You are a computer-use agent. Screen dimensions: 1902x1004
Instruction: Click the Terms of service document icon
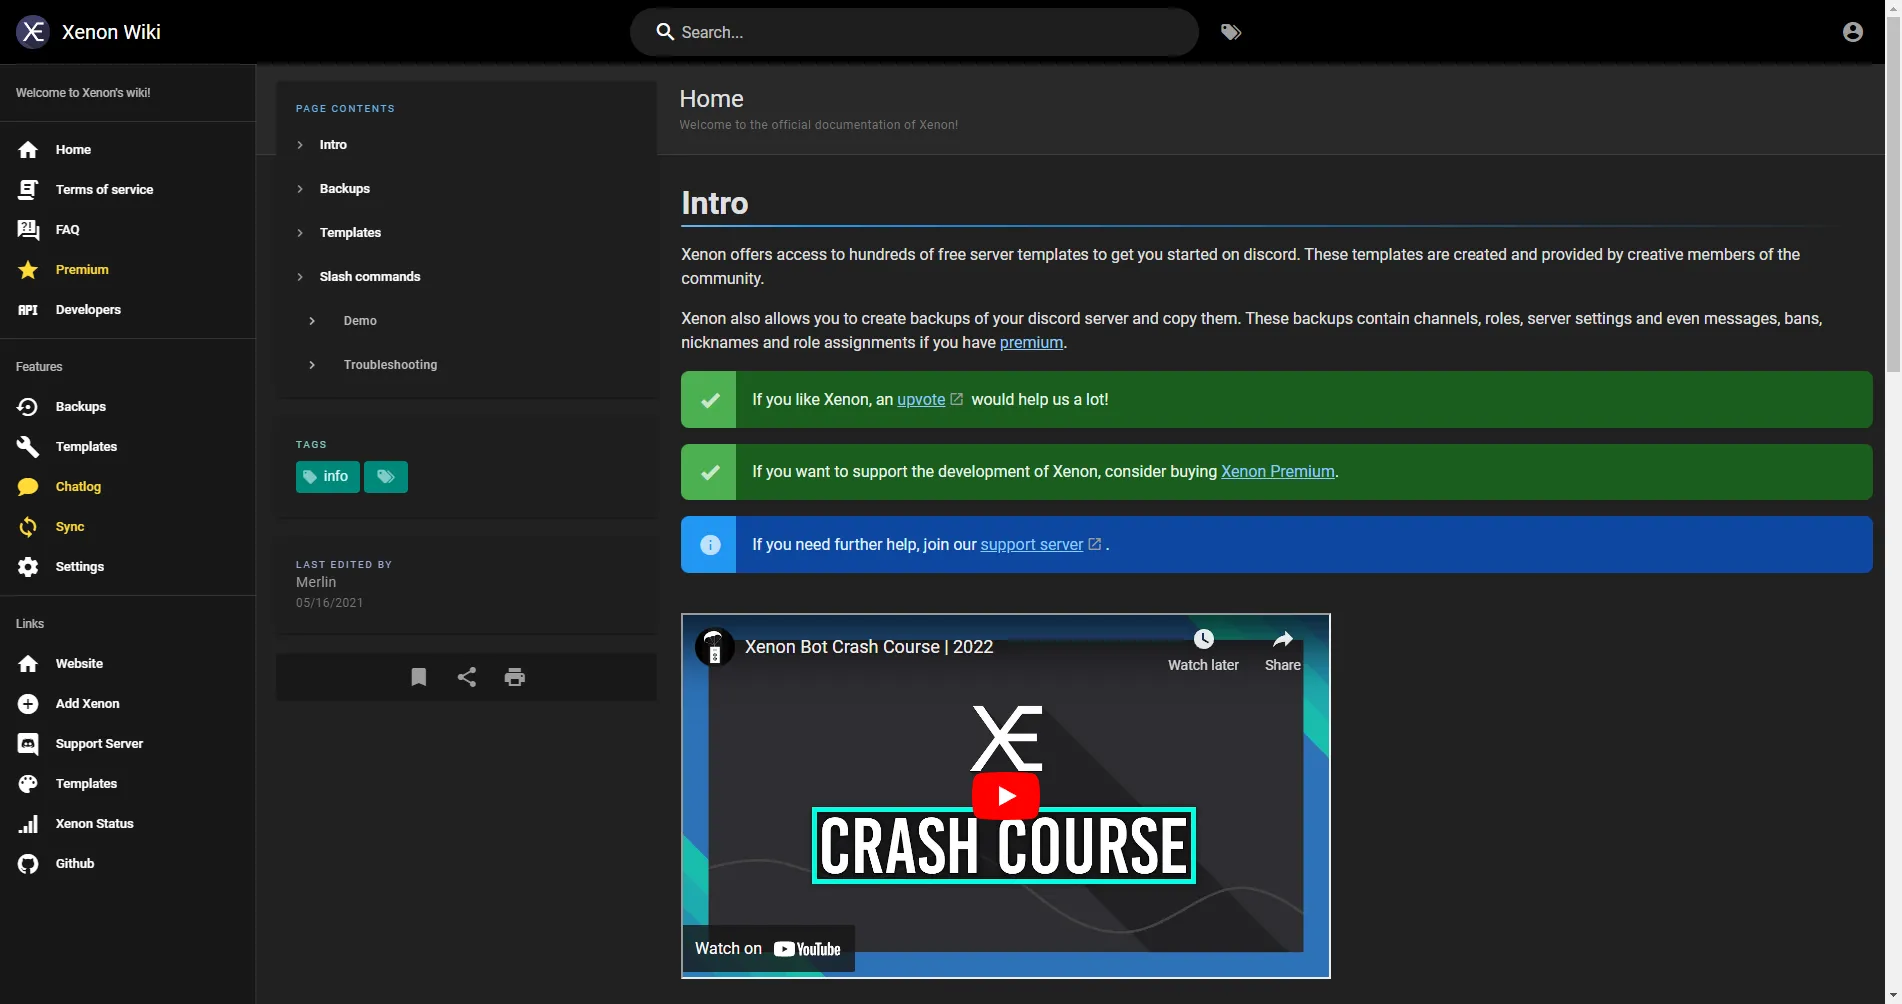(x=28, y=190)
